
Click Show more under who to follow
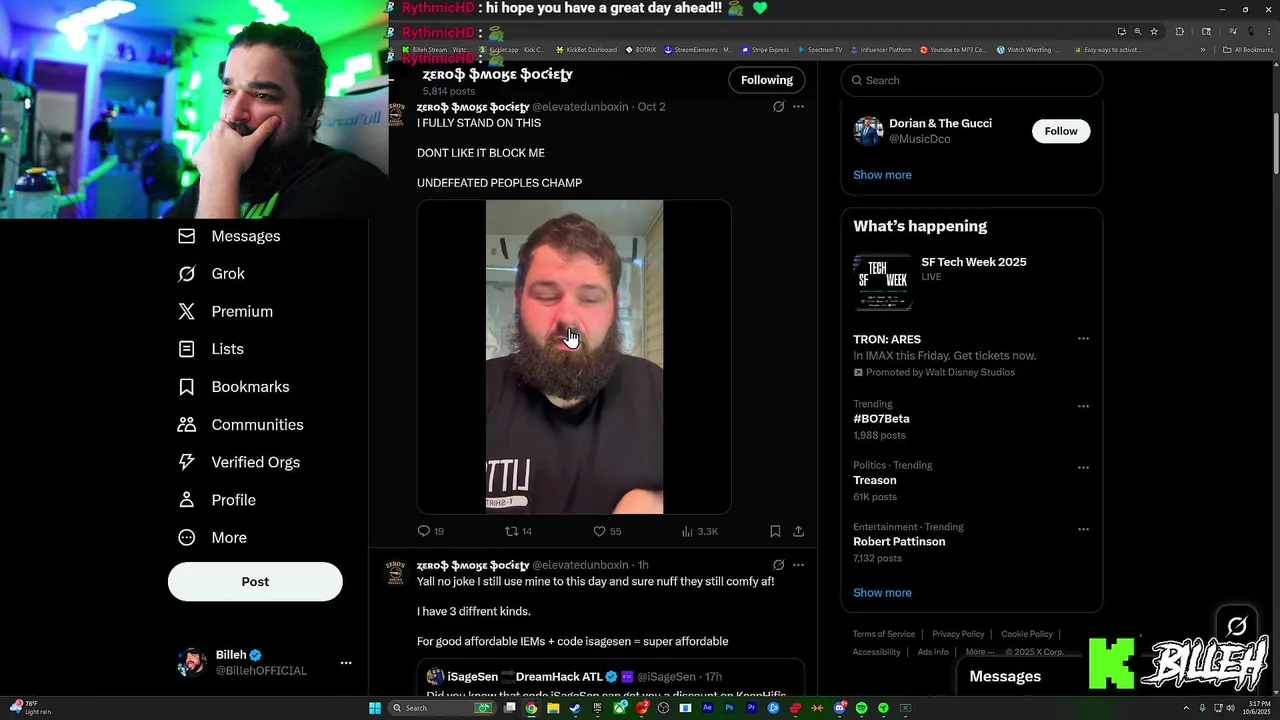[882, 175]
